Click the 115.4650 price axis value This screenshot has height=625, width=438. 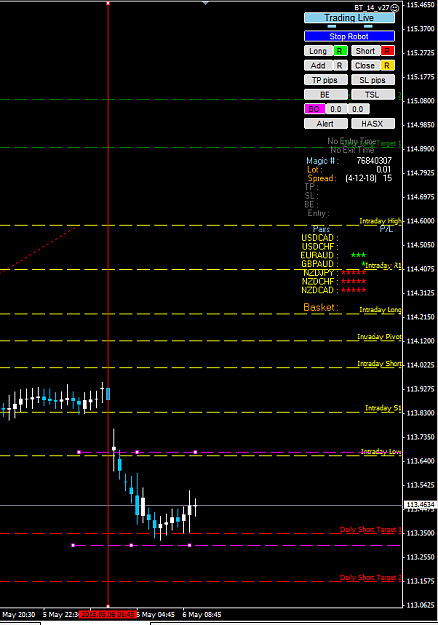420,5
